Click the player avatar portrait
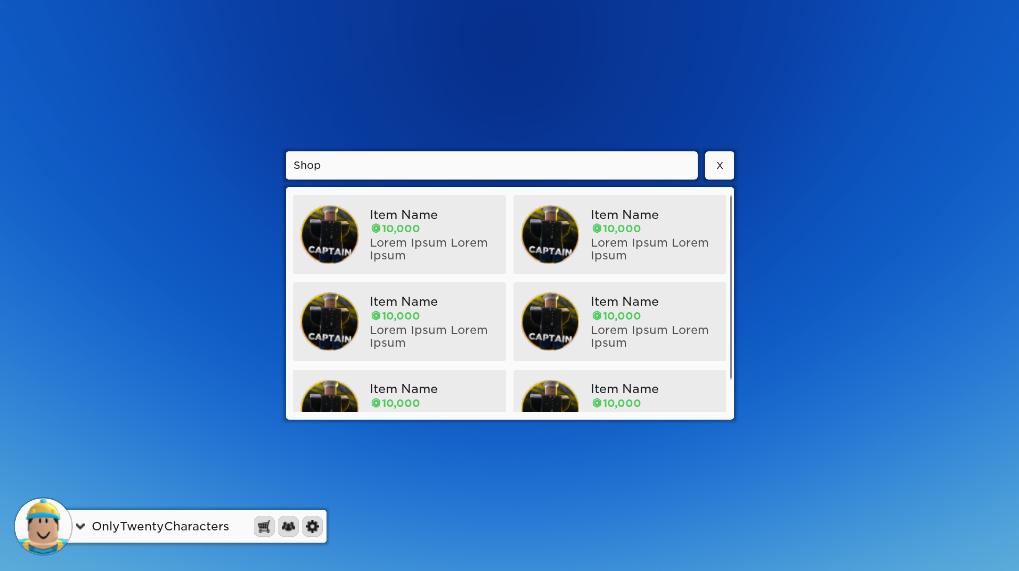This screenshot has width=1019, height=571. [x=43, y=526]
